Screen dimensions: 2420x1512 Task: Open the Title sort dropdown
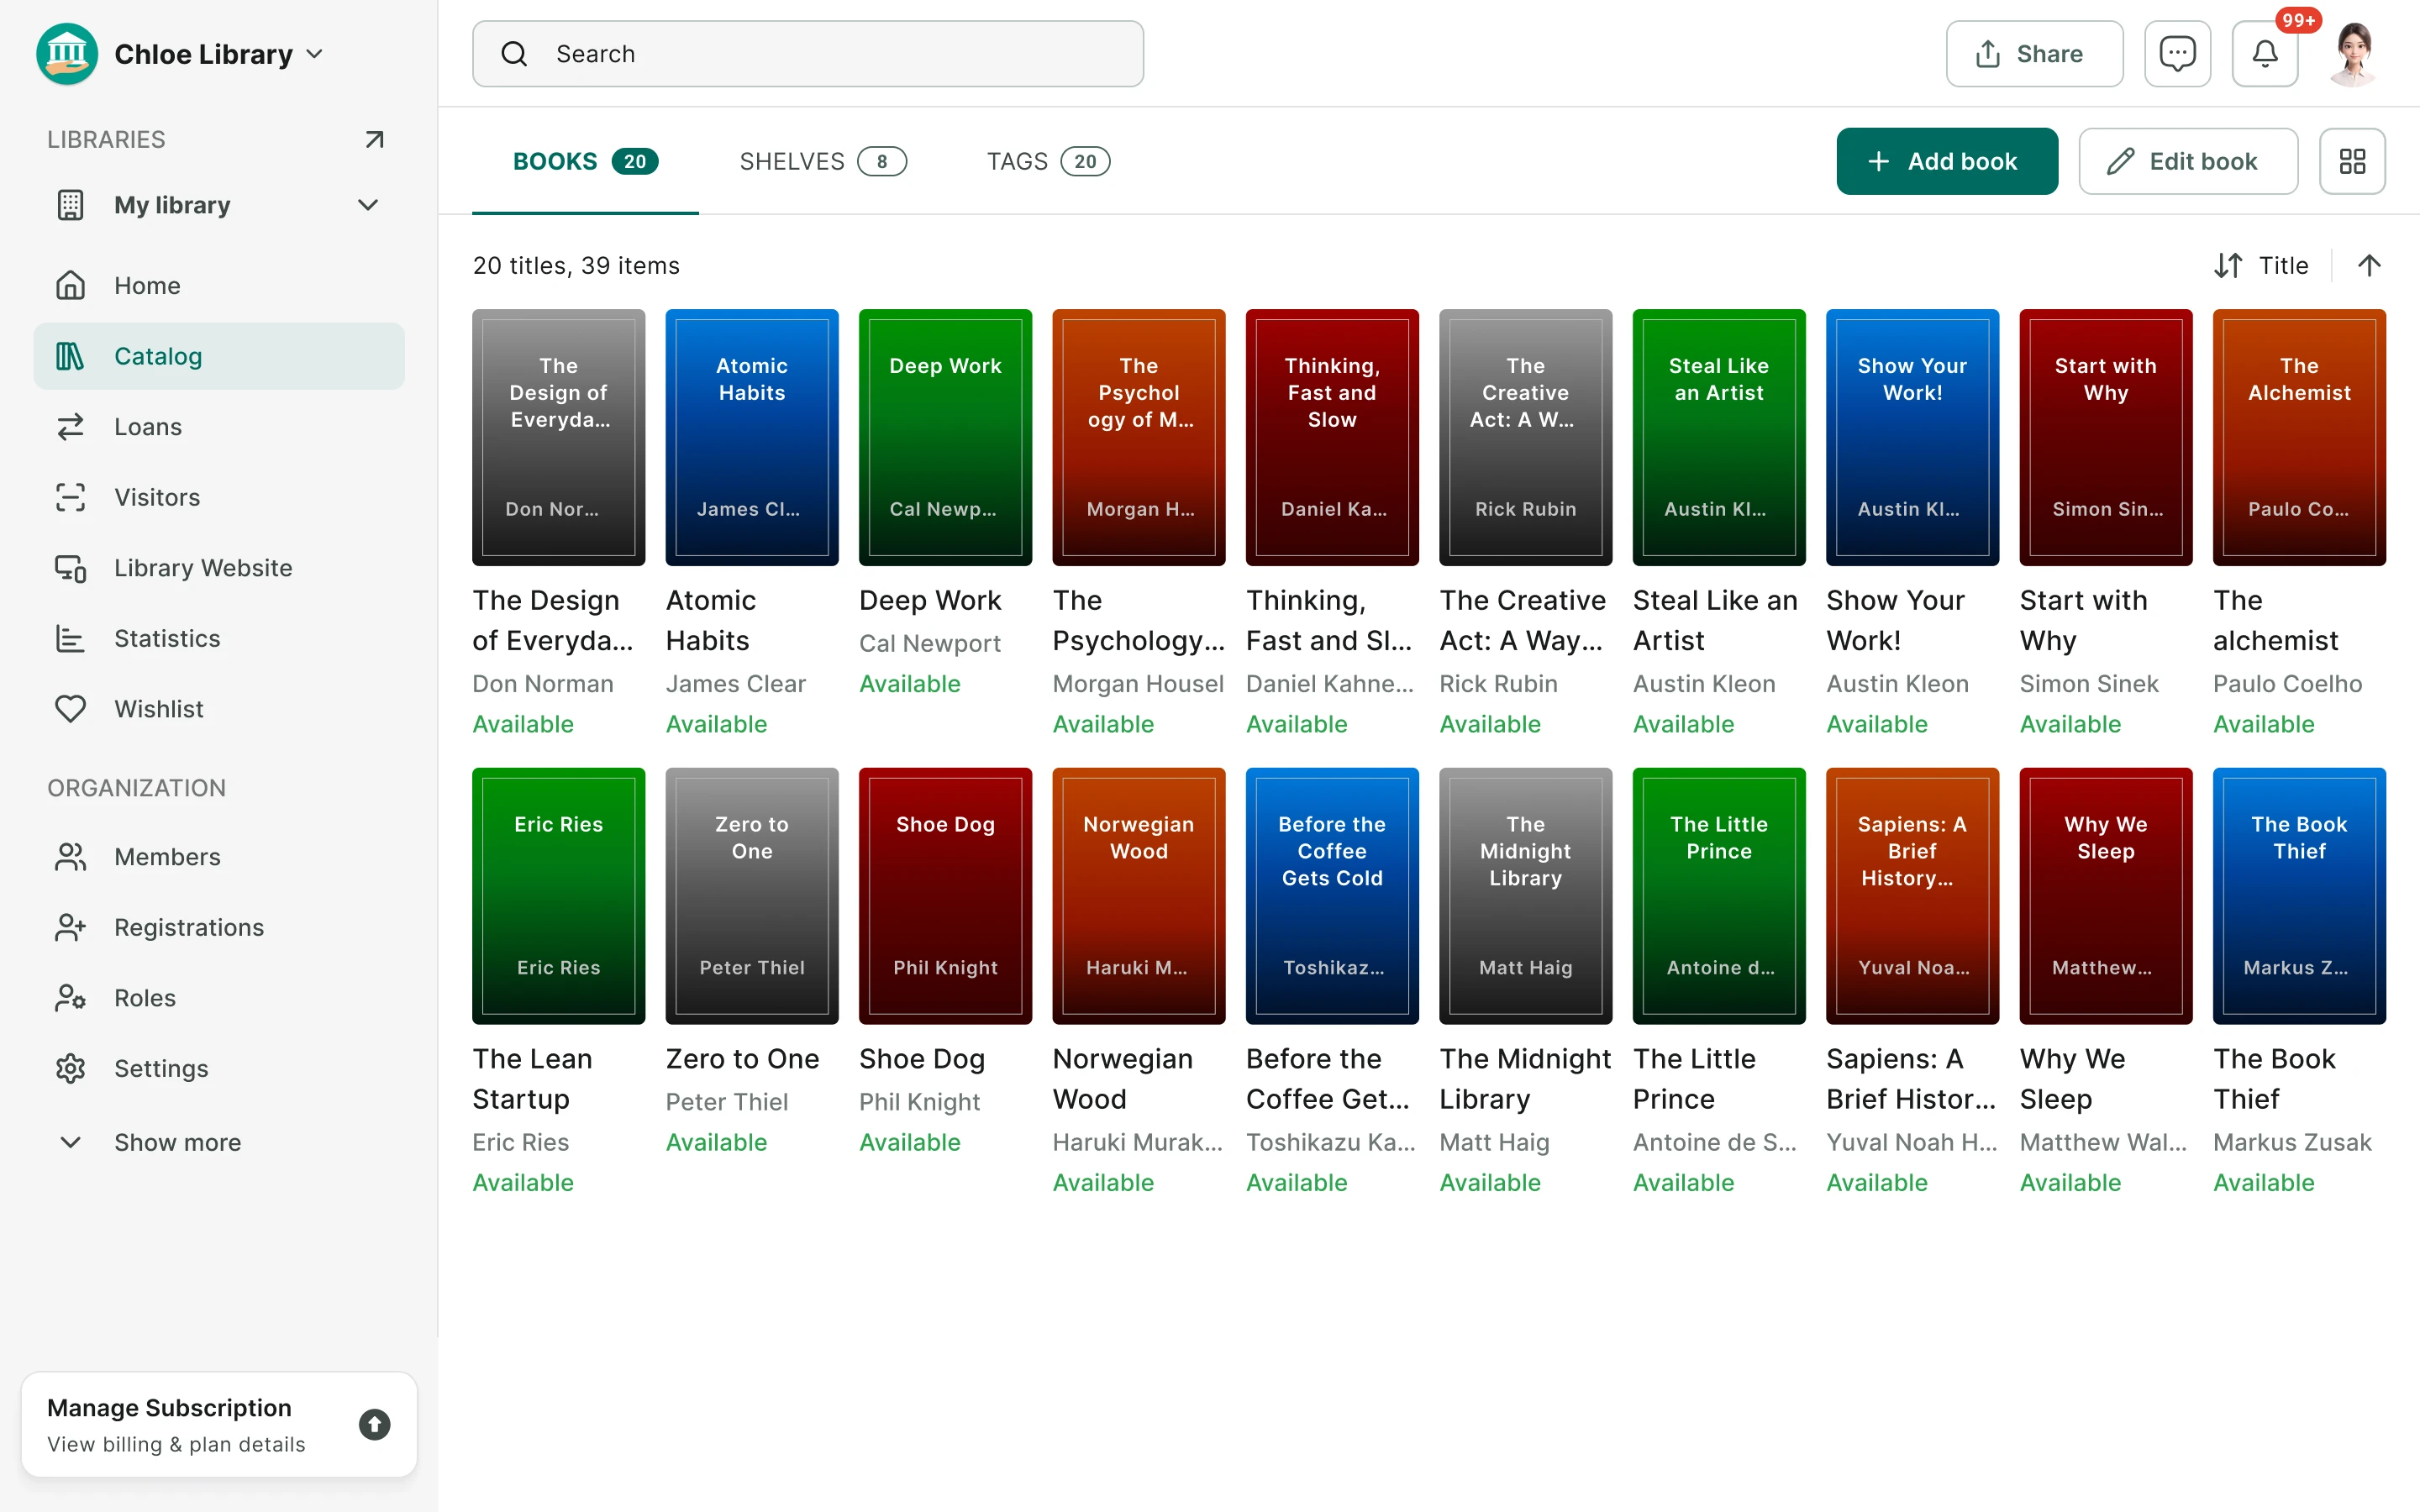pyautogui.click(x=2262, y=265)
